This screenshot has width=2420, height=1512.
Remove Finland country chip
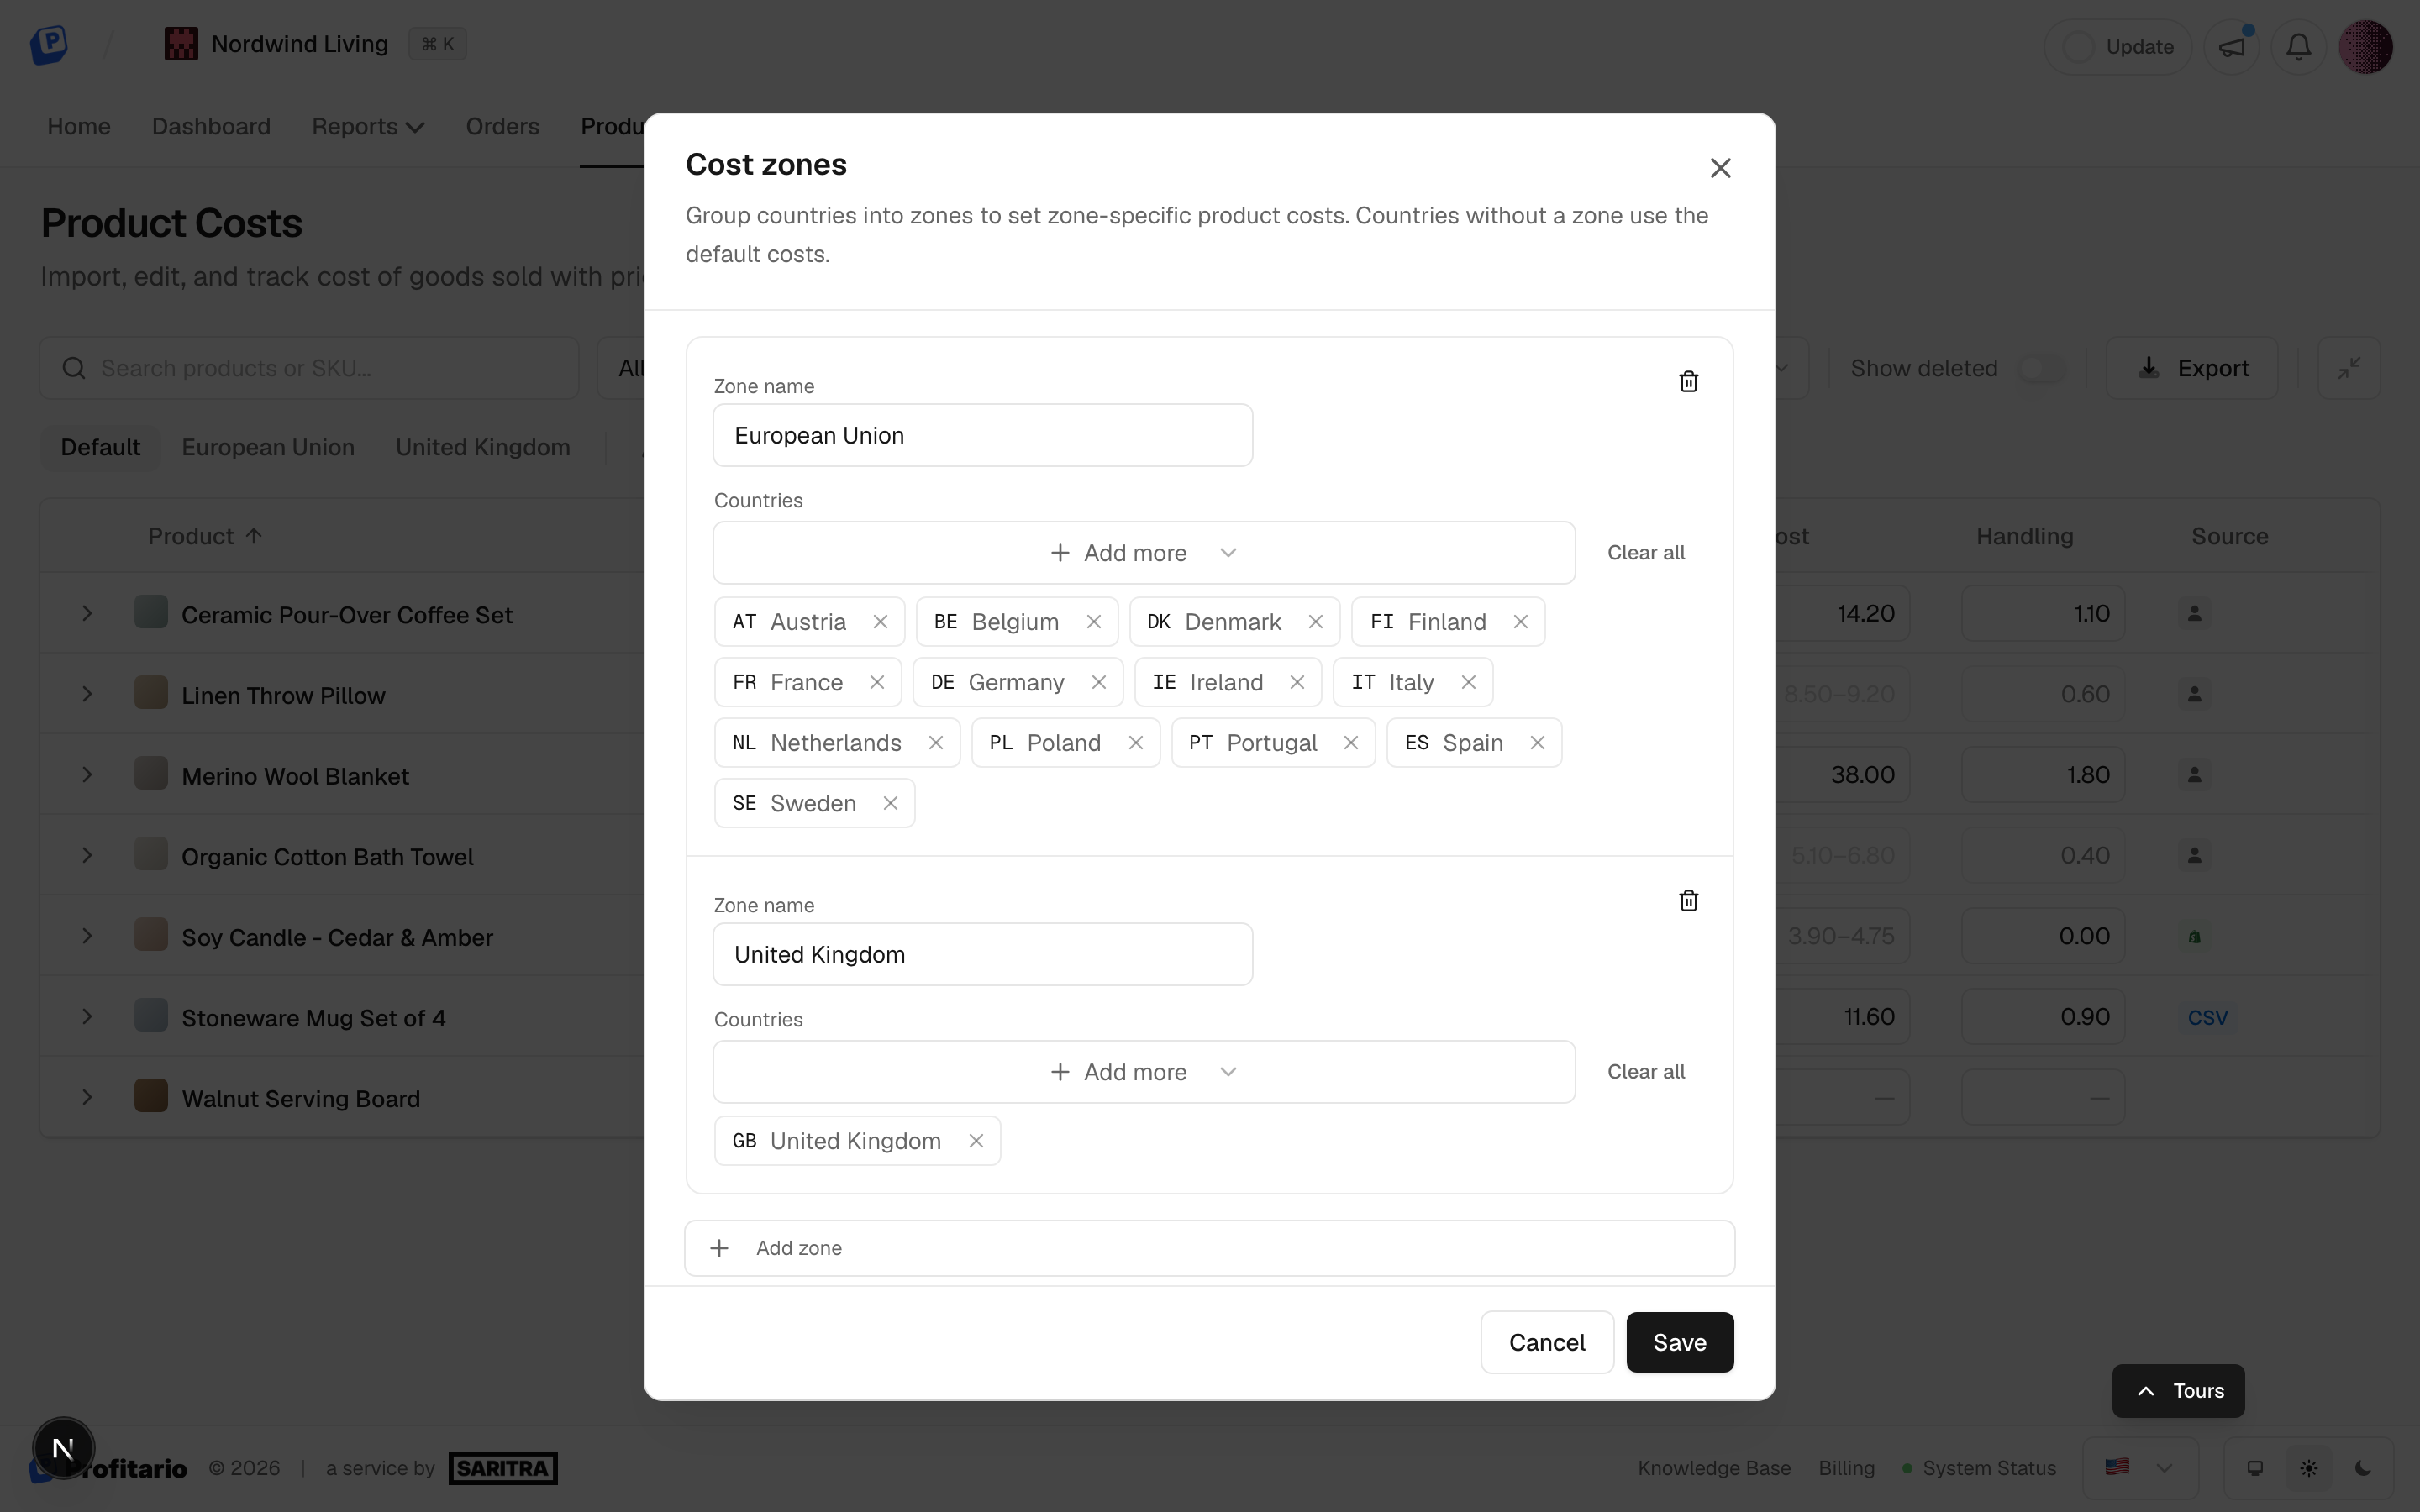click(x=1520, y=622)
